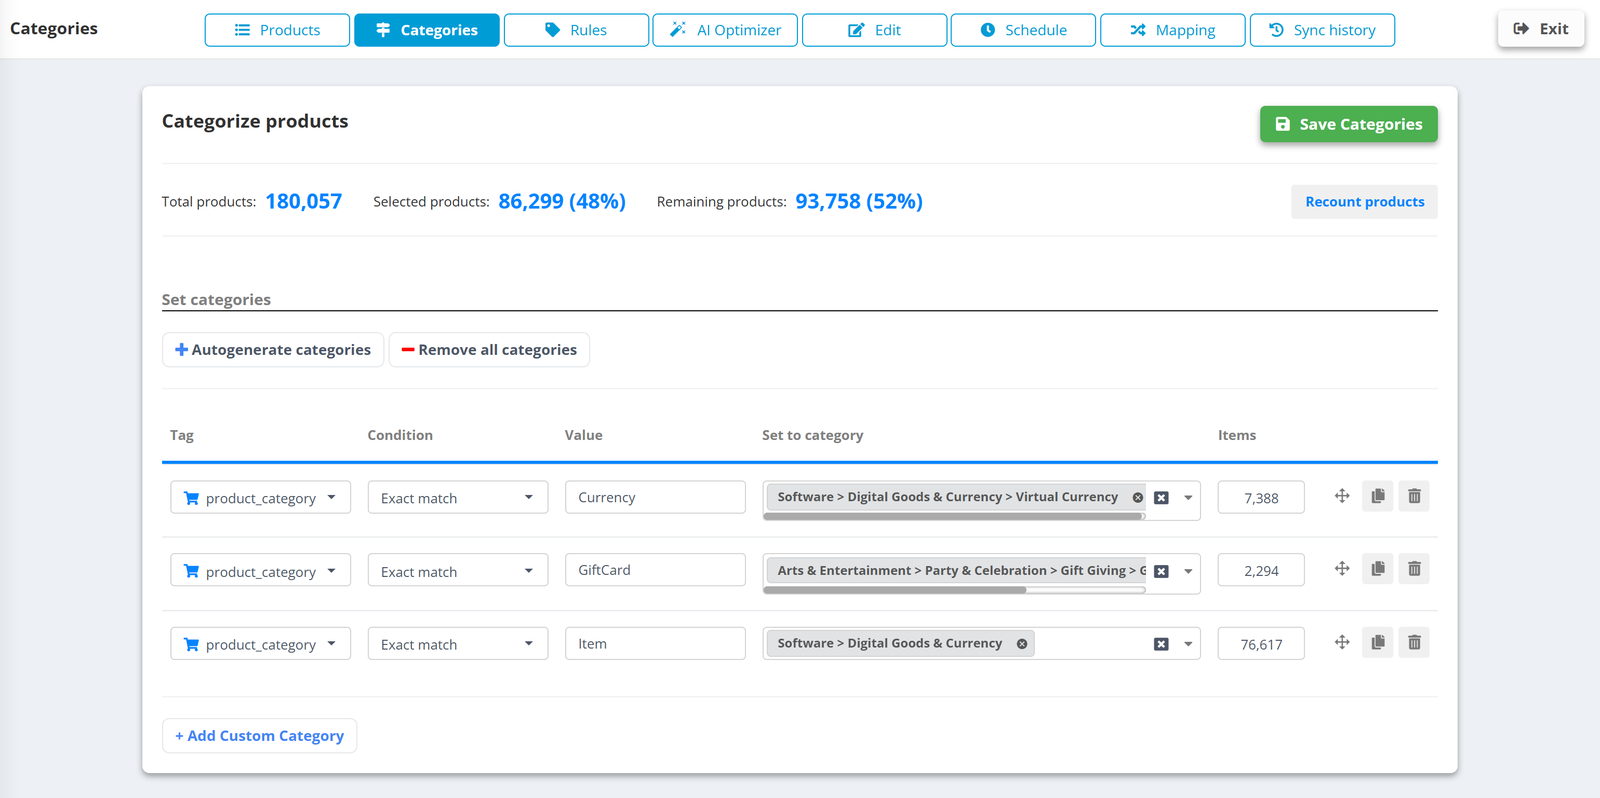Delete the Currency category row
The image size is (1600, 798).
[1414, 496]
